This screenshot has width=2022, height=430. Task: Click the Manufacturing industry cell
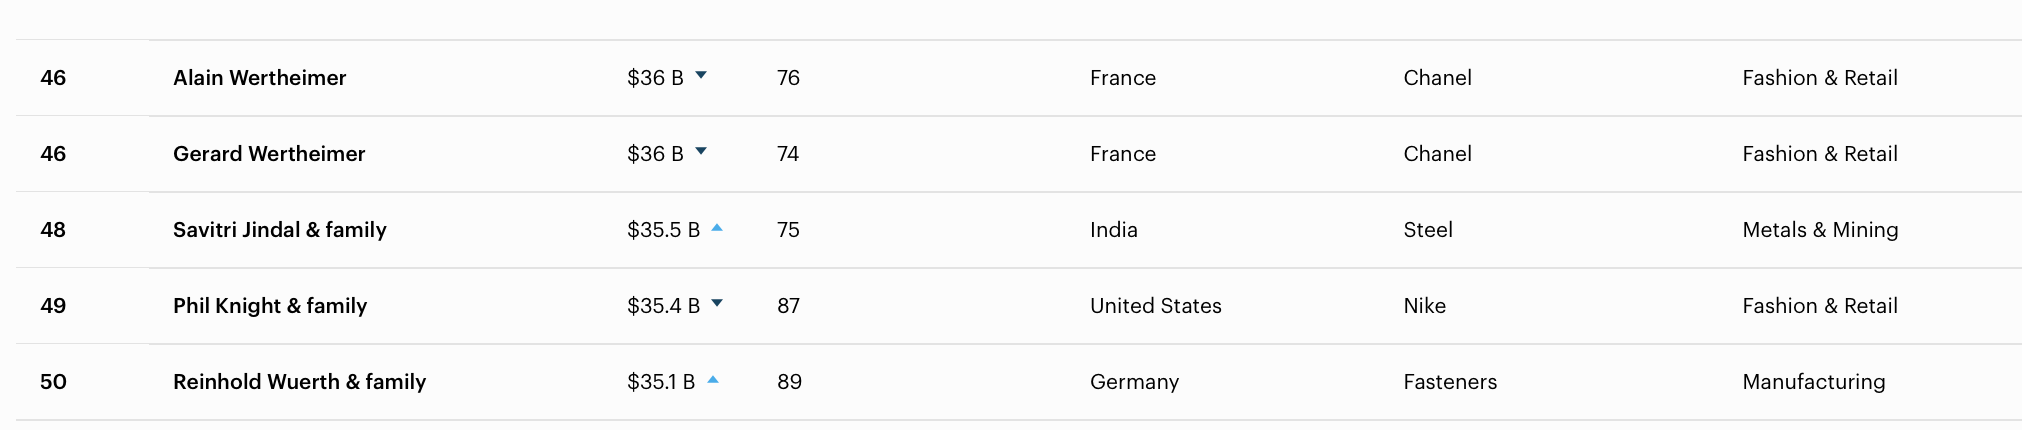[1813, 382]
